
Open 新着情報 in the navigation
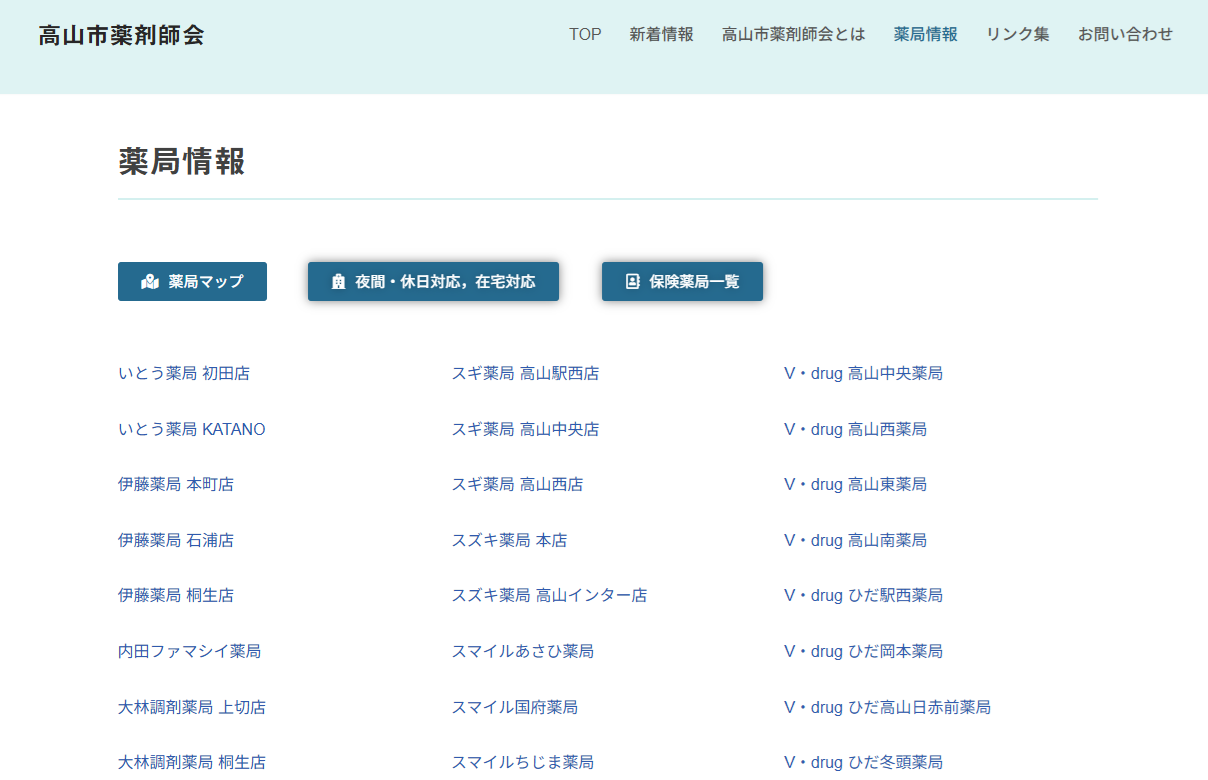[x=661, y=34]
